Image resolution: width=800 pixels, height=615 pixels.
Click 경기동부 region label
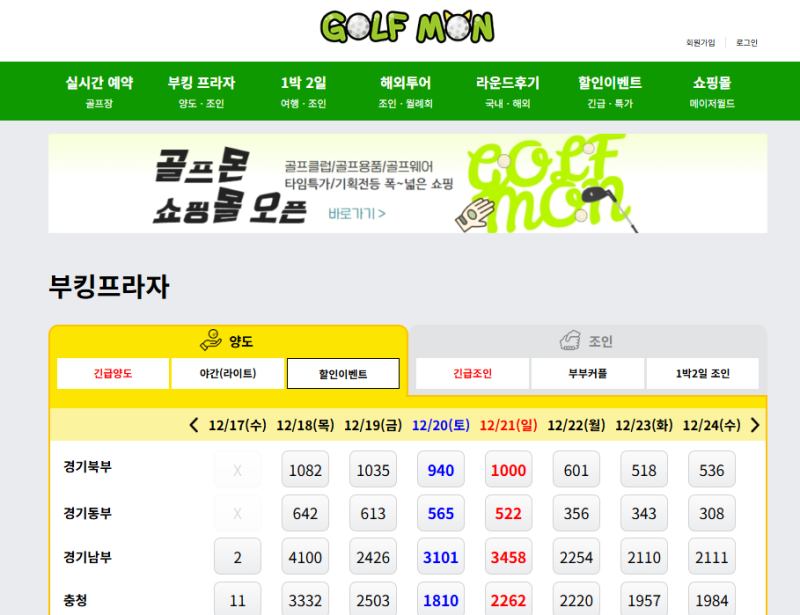pos(87,513)
